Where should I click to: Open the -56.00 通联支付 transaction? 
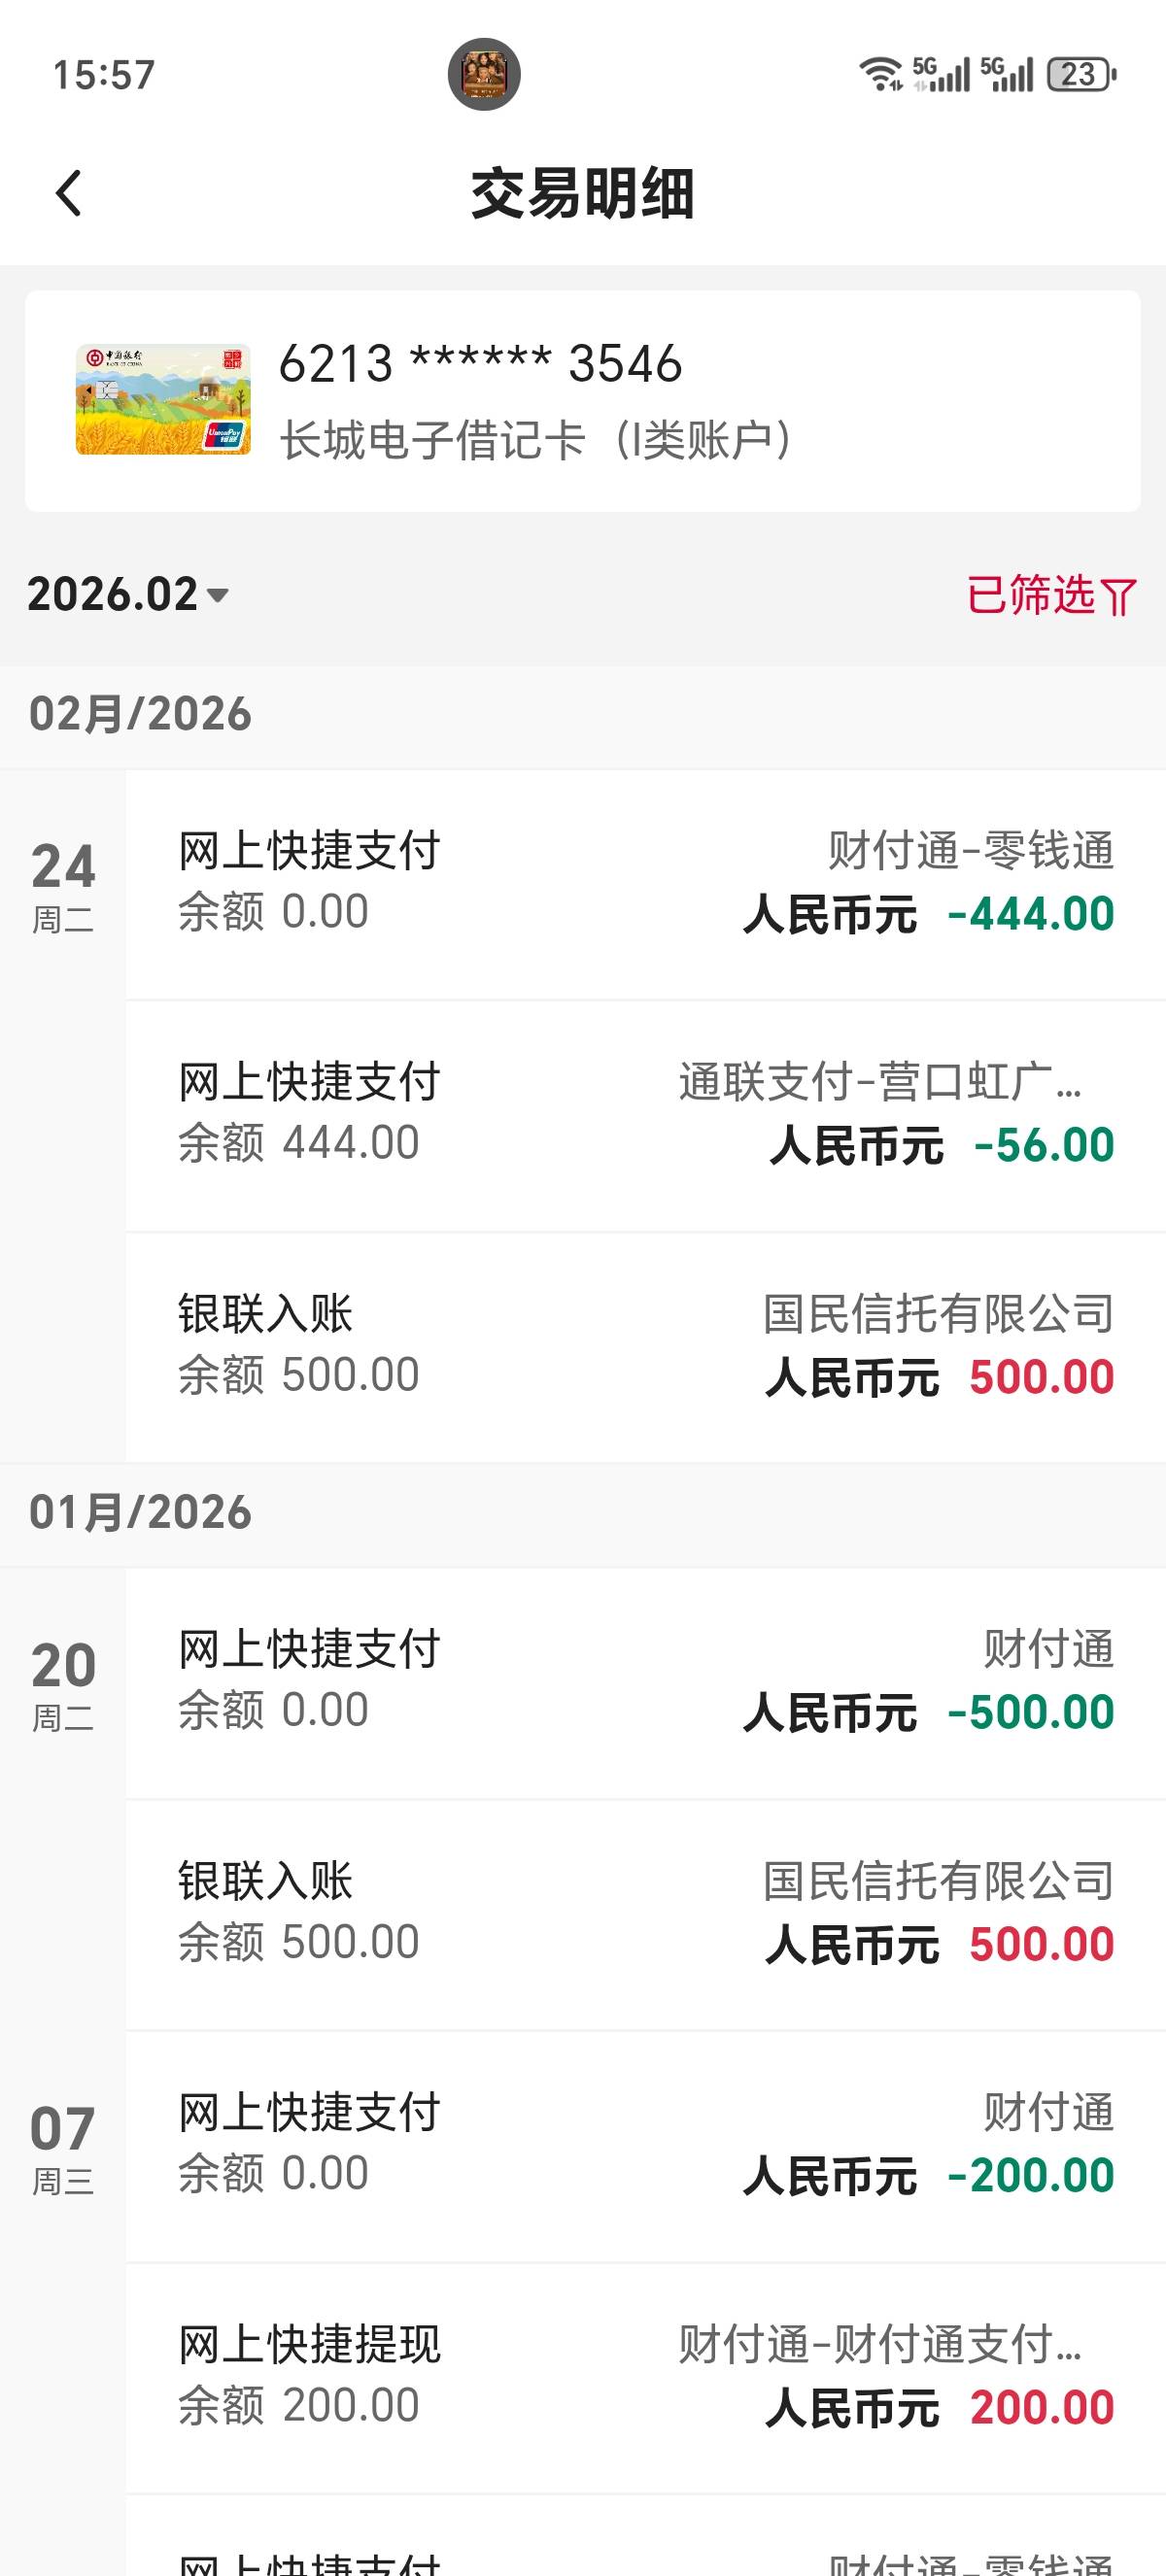[645, 1115]
